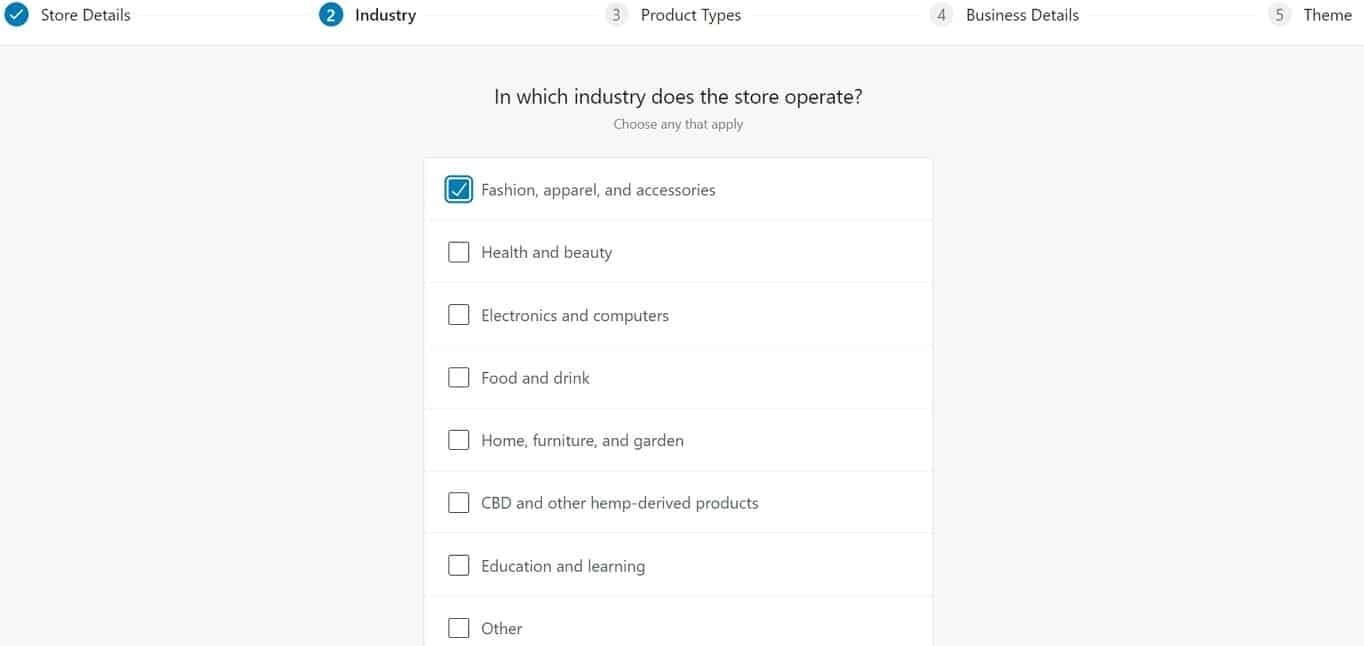Click the Health and beauty label text
This screenshot has width=1364, height=646.
pos(546,252)
